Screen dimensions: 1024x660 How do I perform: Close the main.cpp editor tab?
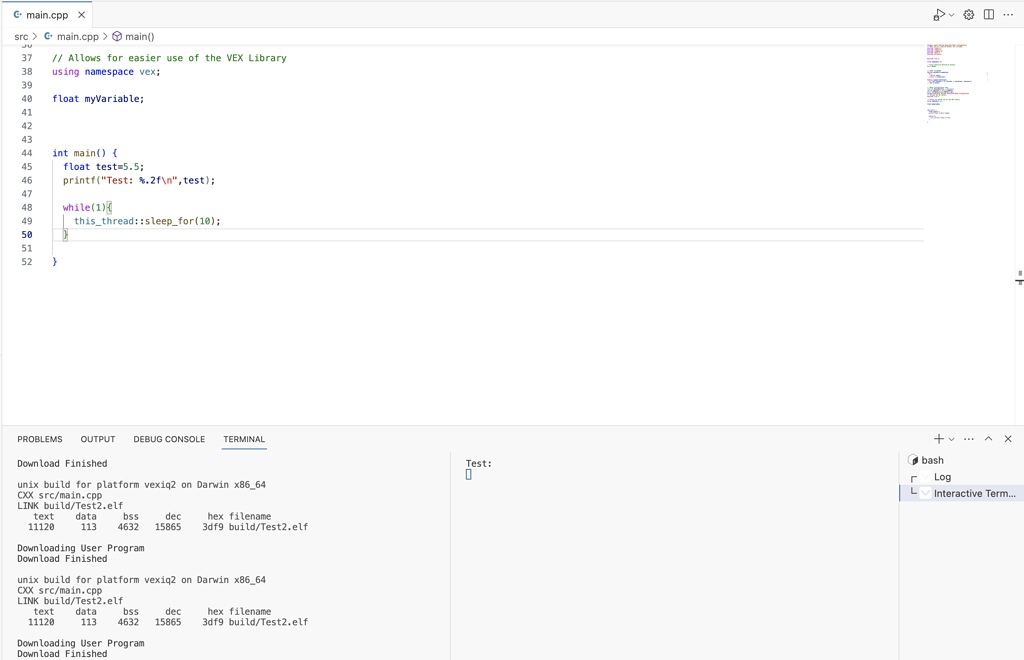click(x=81, y=14)
